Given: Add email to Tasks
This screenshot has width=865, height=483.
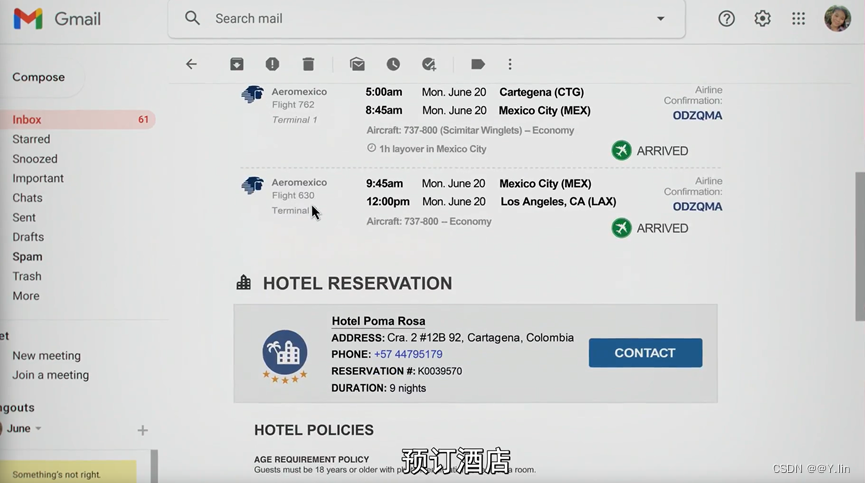Looking at the screenshot, I should pyautogui.click(x=429, y=65).
